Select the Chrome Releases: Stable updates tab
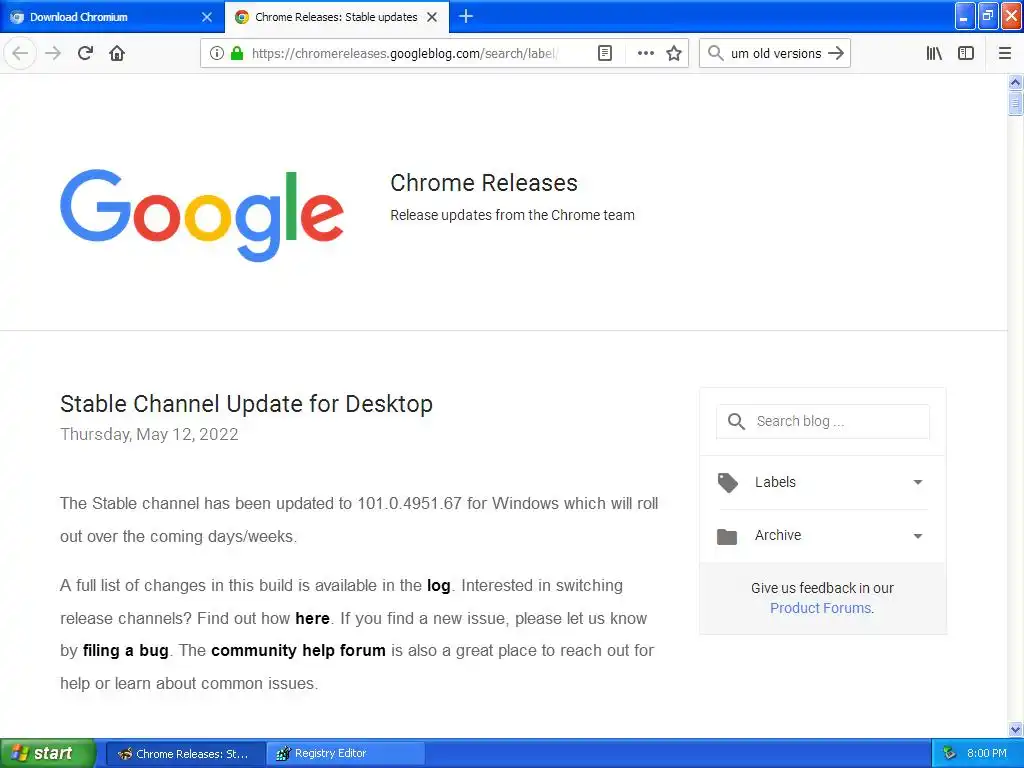This screenshot has height=768, width=1024. point(337,17)
